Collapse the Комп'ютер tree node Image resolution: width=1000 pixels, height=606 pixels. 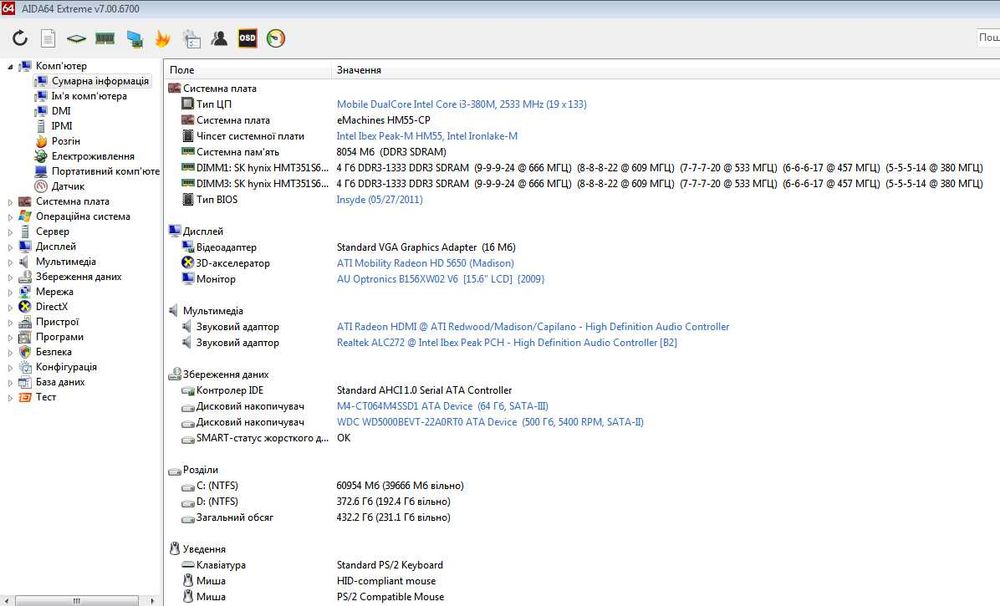coord(10,66)
